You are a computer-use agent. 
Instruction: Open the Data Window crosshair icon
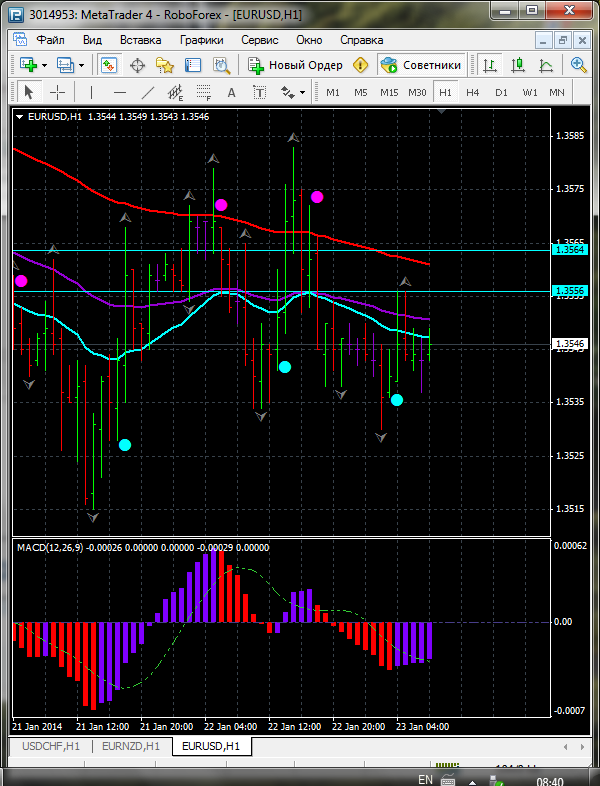point(137,65)
